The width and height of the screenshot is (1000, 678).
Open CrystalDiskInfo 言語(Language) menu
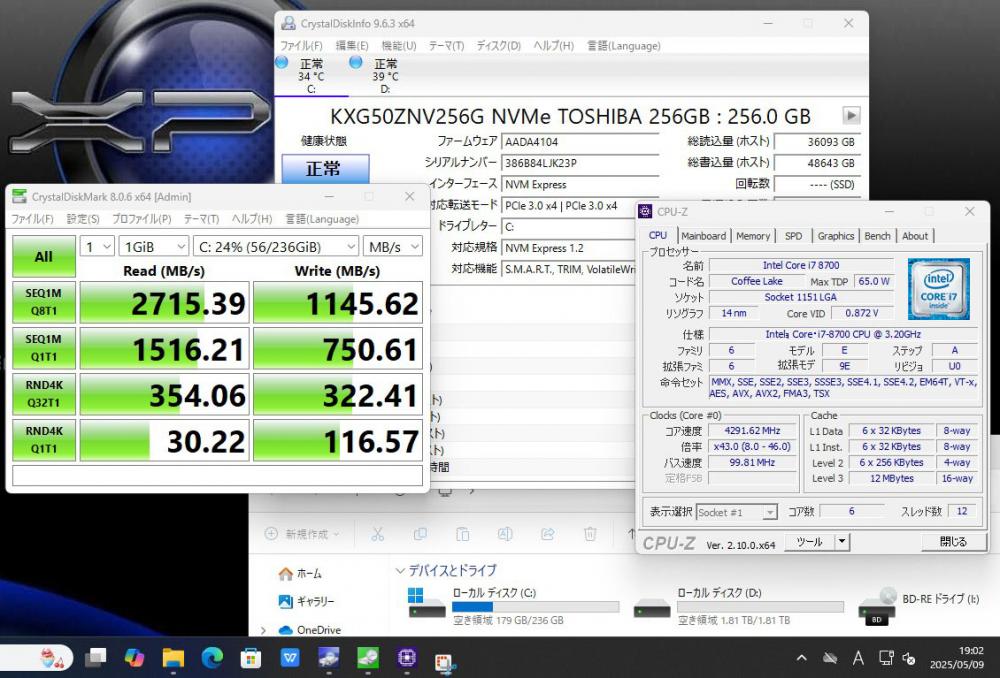pyautogui.click(x=624, y=46)
